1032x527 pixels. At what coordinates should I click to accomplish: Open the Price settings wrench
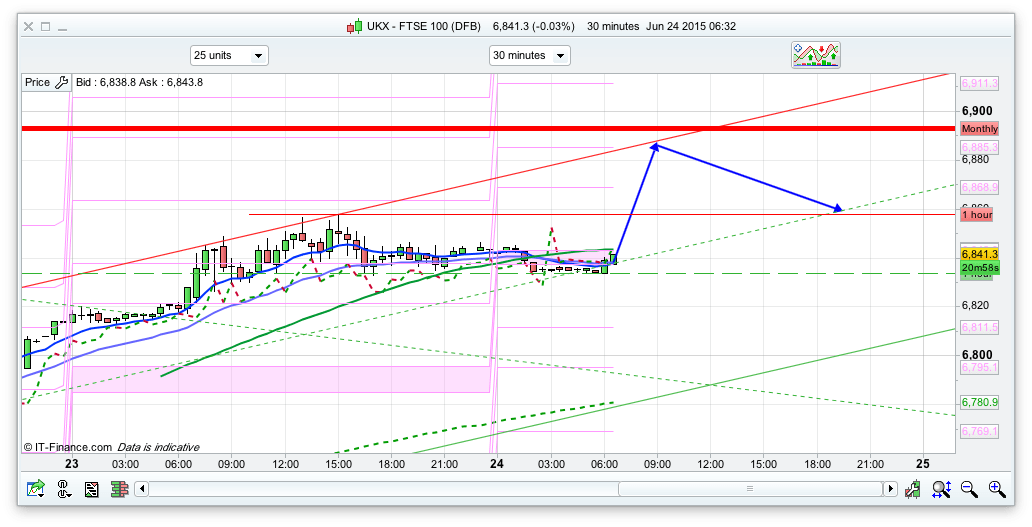pyautogui.click(x=61, y=83)
